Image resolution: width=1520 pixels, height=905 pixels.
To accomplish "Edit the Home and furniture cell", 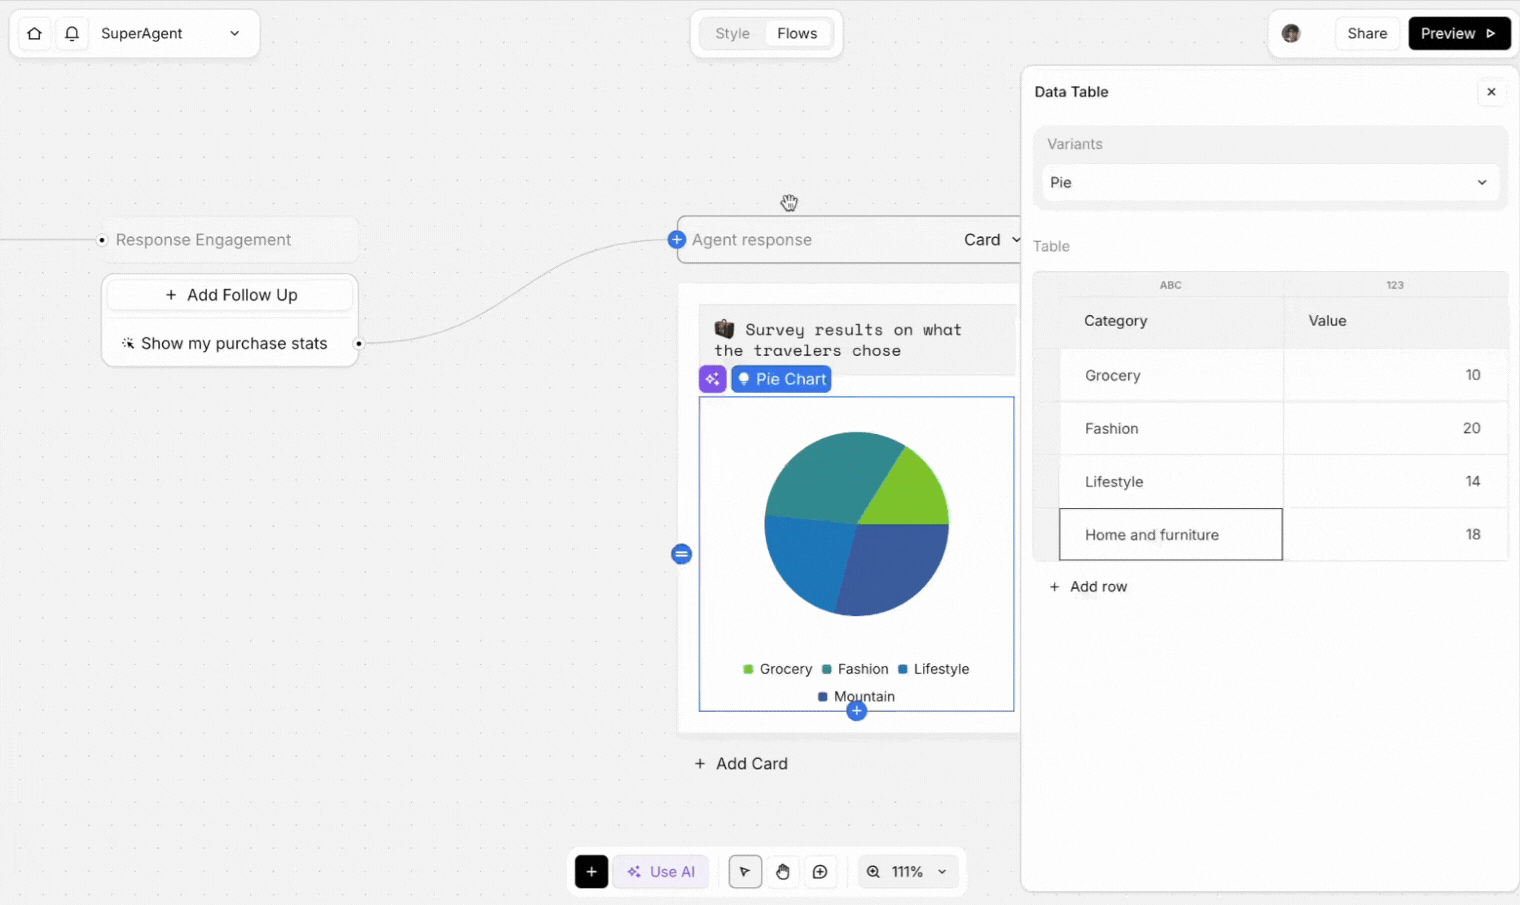I will [x=1171, y=534].
